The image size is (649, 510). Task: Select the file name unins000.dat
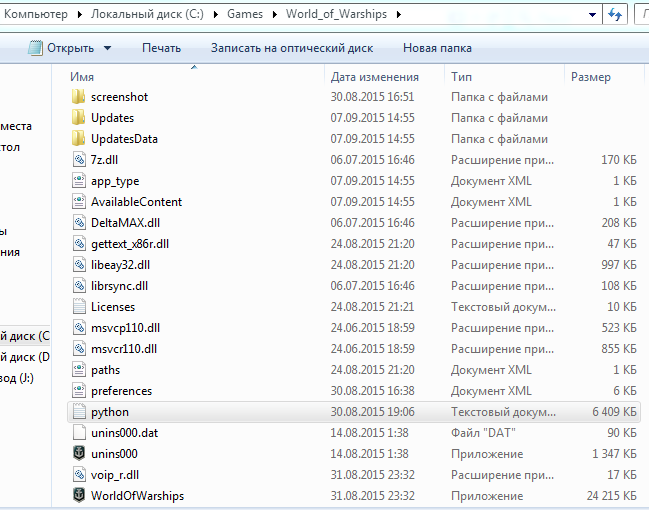pyautogui.click(x=125, y=433)
